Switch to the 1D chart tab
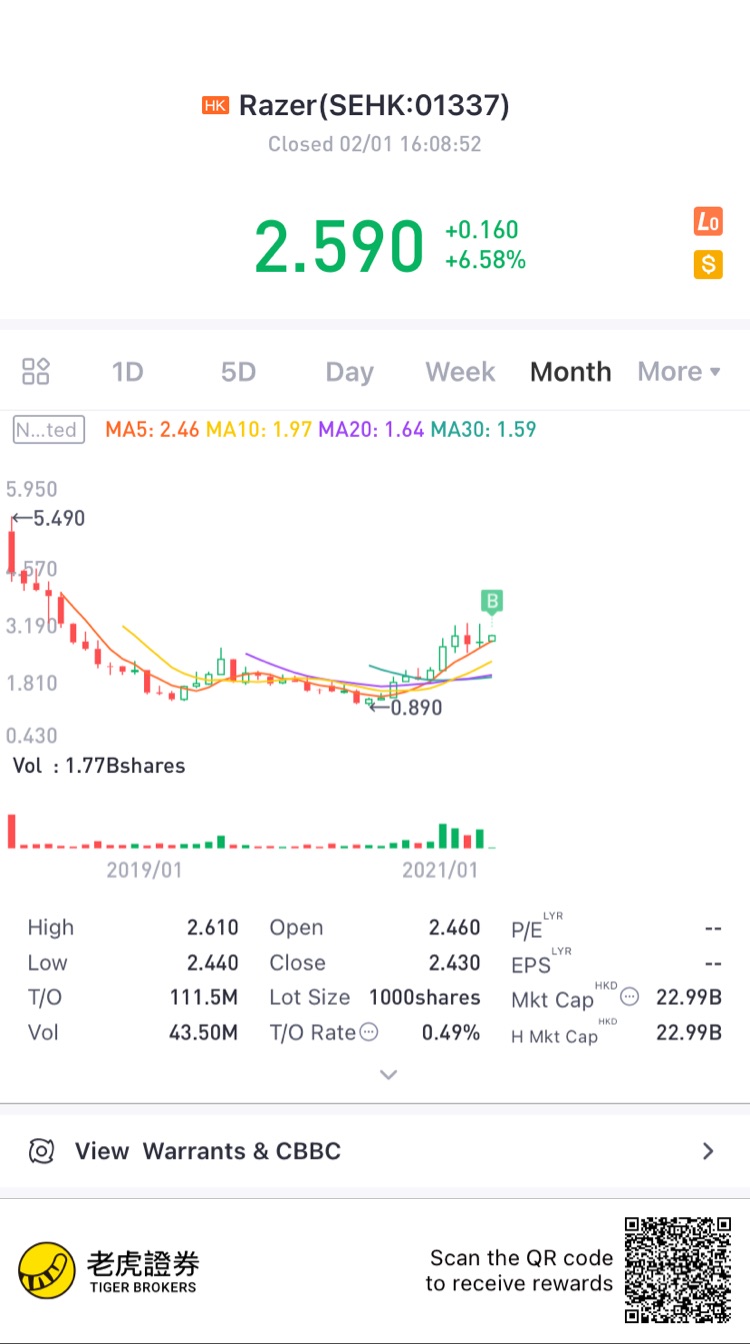This screenshot has width=750, height=1344. (x=127, y=372)
